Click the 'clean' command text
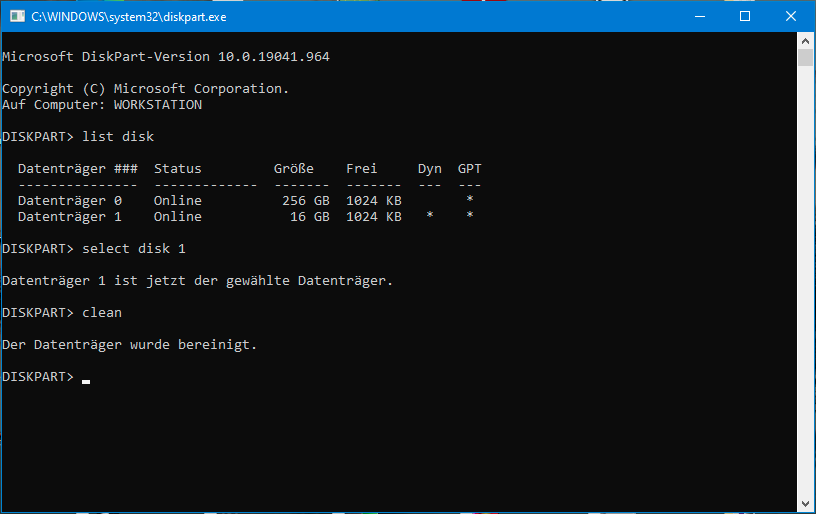 coord(102,312)
